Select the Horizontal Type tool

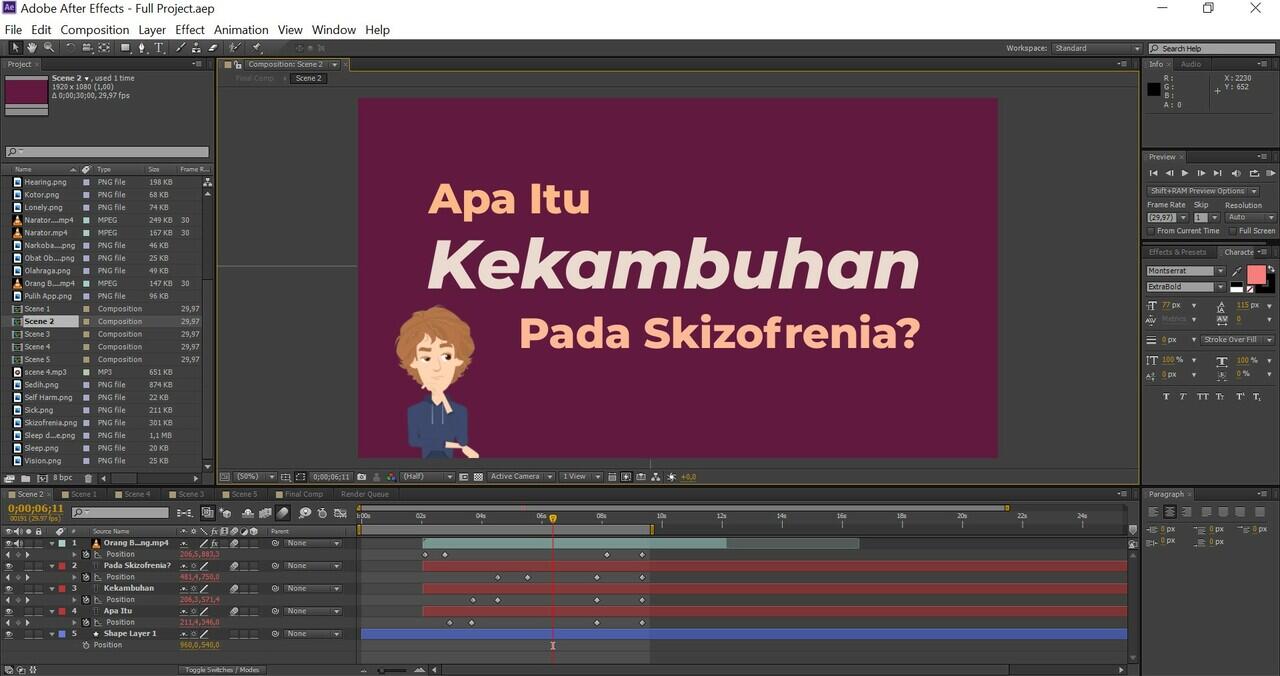(159, 47)
